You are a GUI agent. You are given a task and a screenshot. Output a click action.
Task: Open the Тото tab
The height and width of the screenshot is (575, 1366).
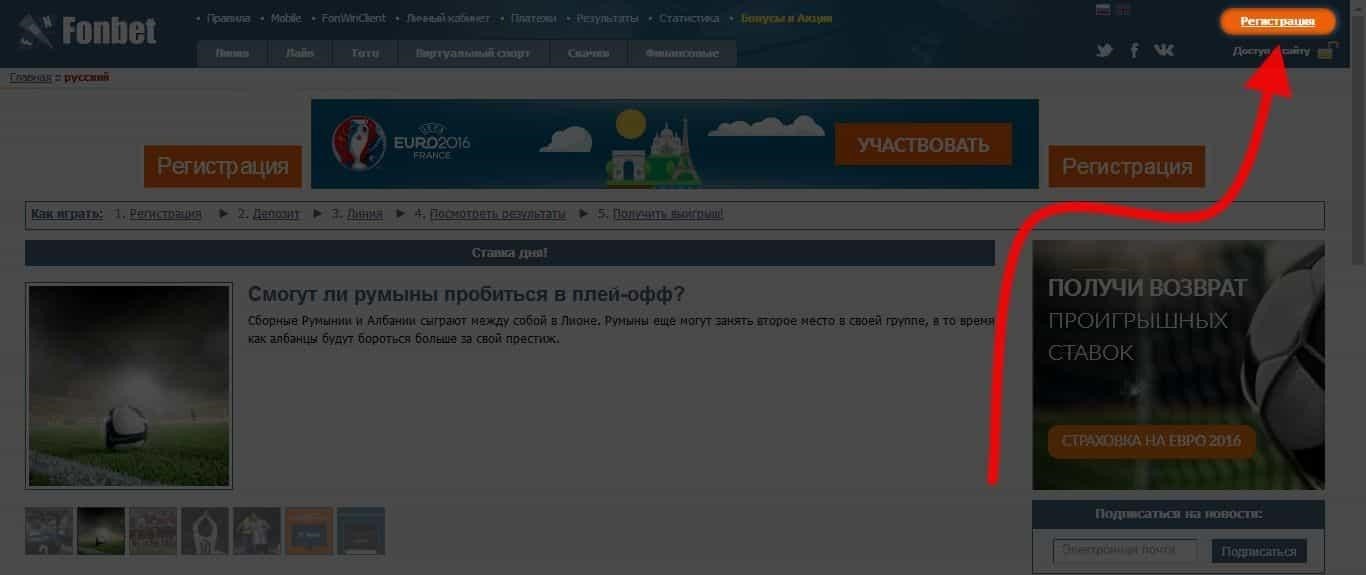point(365,54)
